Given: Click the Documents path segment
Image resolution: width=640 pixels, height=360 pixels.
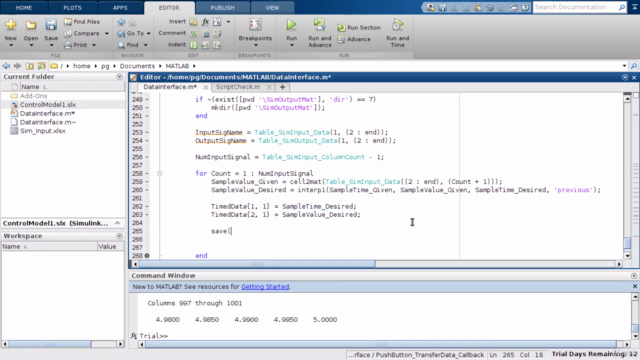Looking at the screenshot, I should coord(137,66).
